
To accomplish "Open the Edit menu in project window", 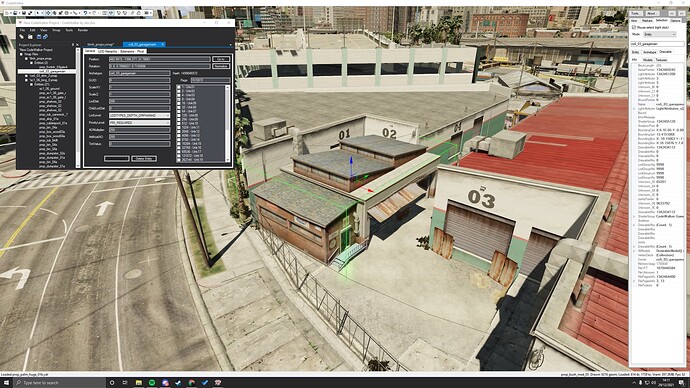I will coord(33,30).
